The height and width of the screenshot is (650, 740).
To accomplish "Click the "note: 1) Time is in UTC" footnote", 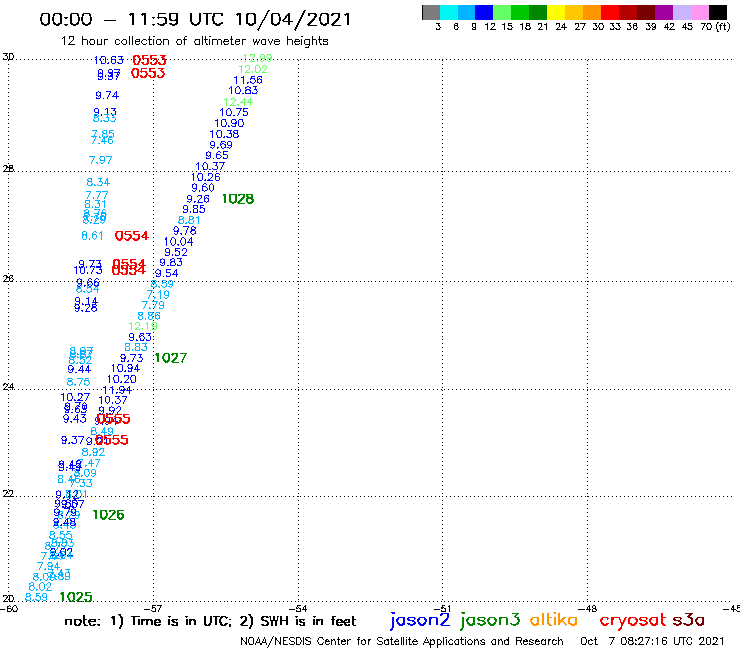I will click(x=148, y=621).
